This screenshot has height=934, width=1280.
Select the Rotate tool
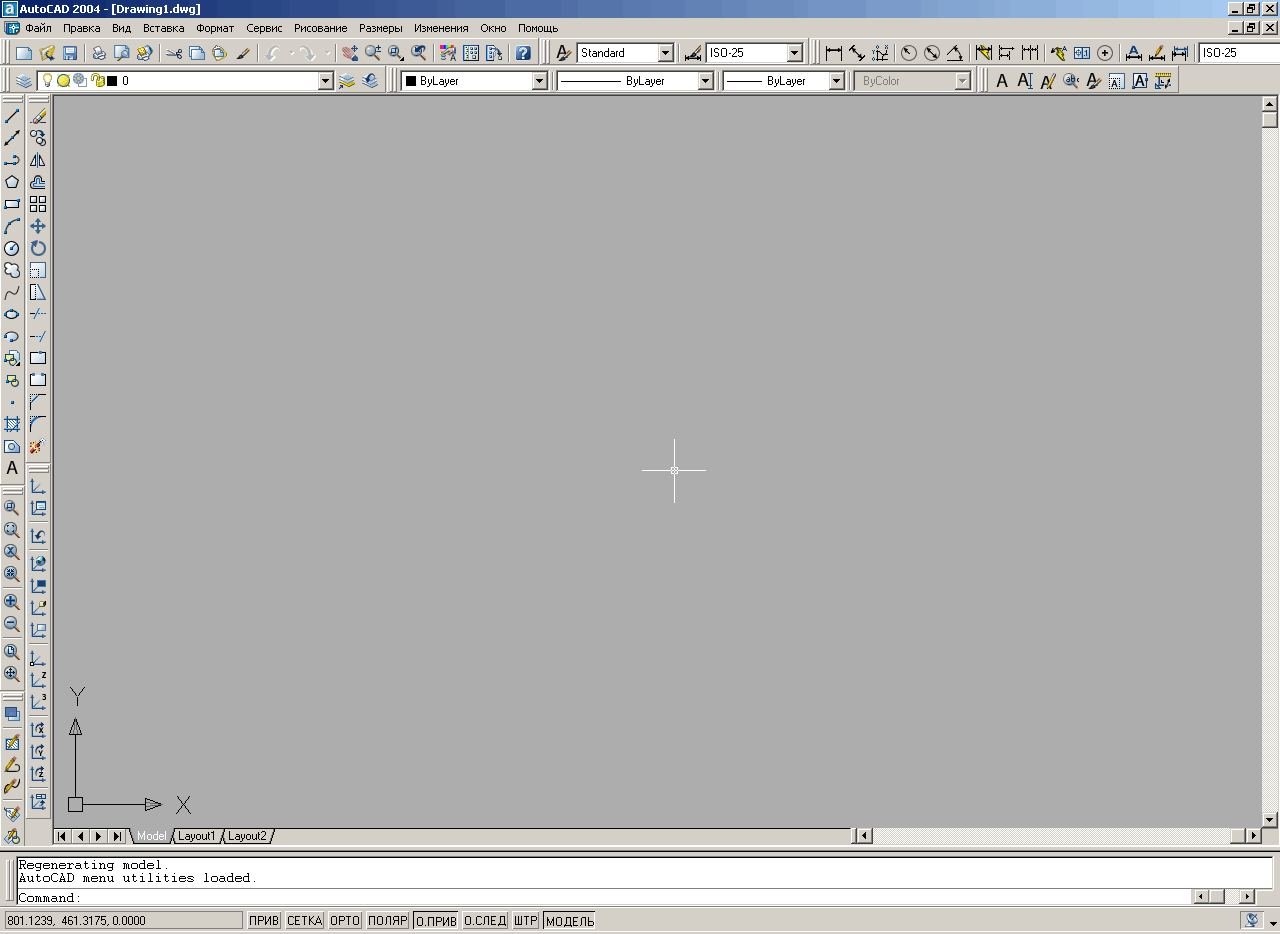click(x=38, y=248)
